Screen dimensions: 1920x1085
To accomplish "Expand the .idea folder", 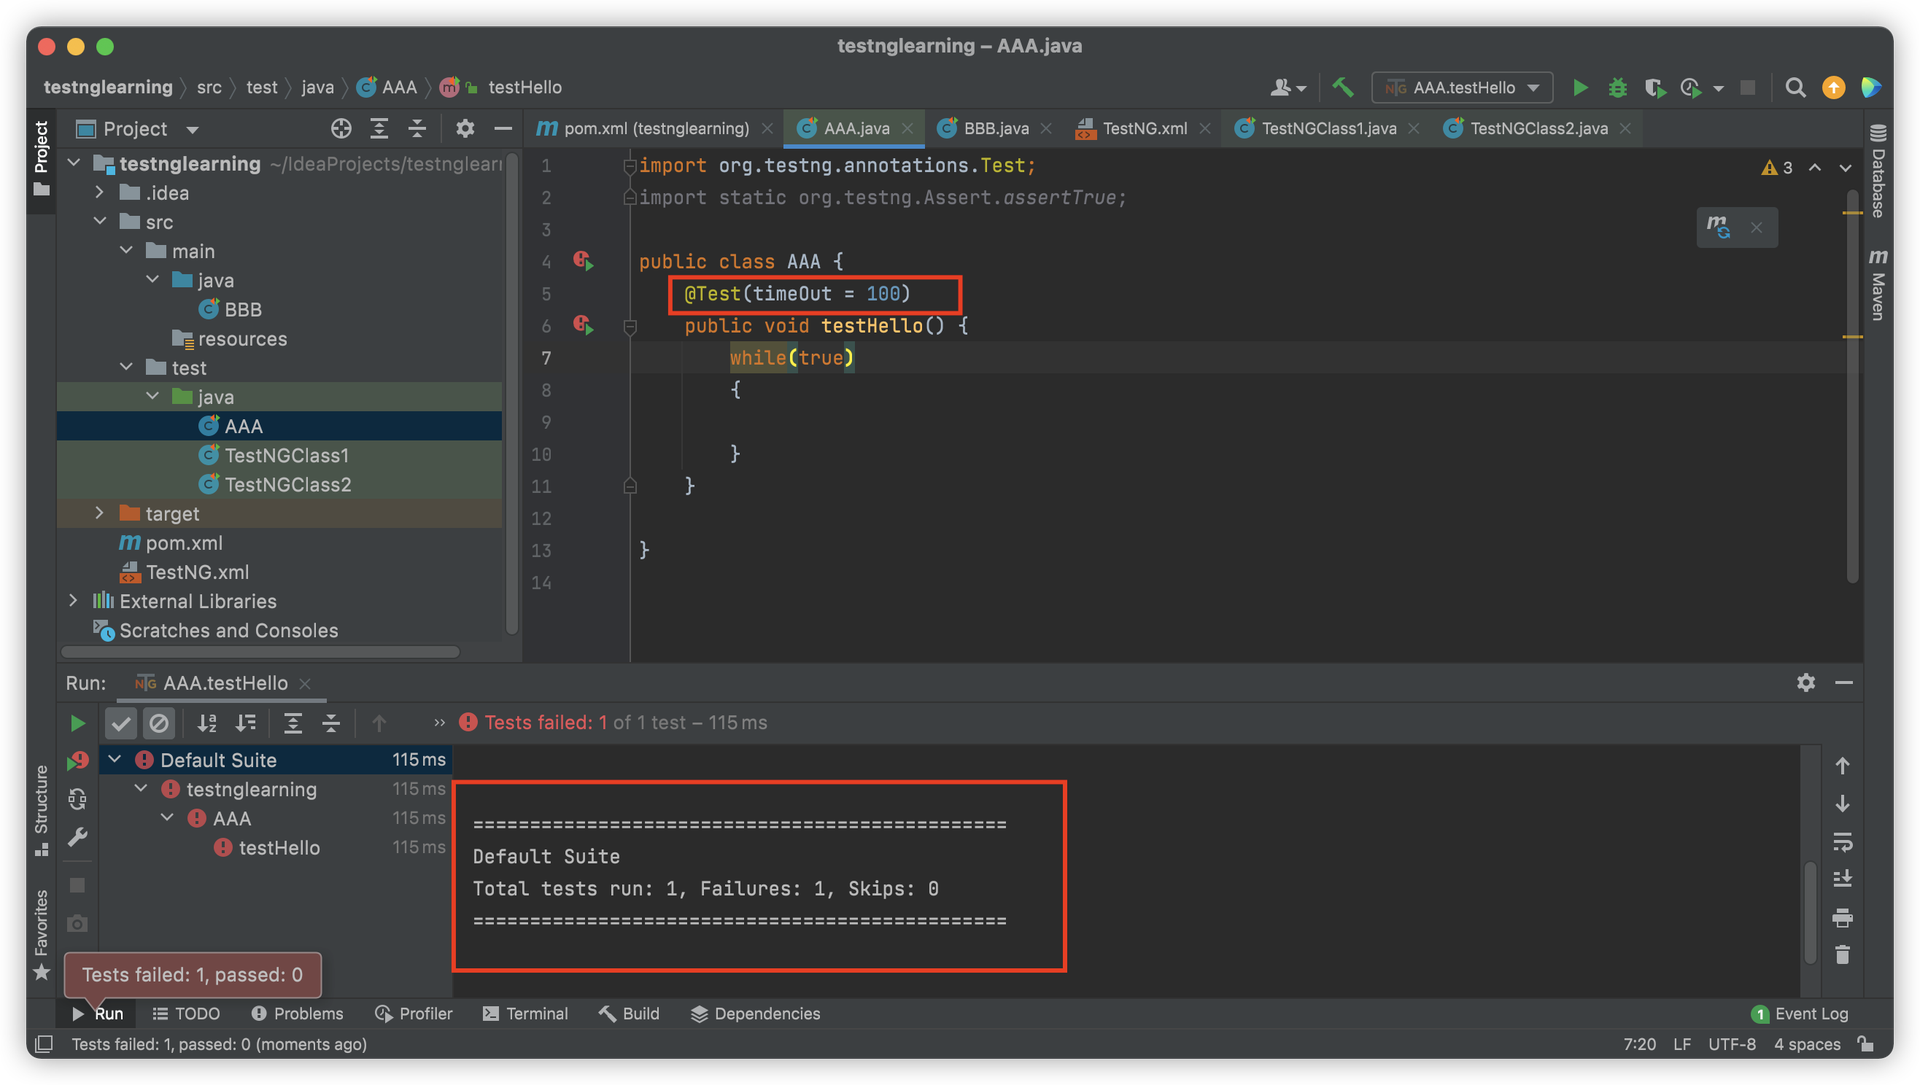I will tap(99, 192).
